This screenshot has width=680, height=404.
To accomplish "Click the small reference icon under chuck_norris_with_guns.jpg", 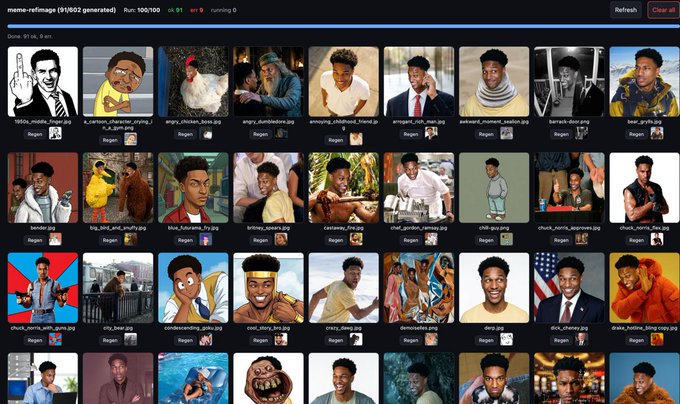I will pos(55,339).
